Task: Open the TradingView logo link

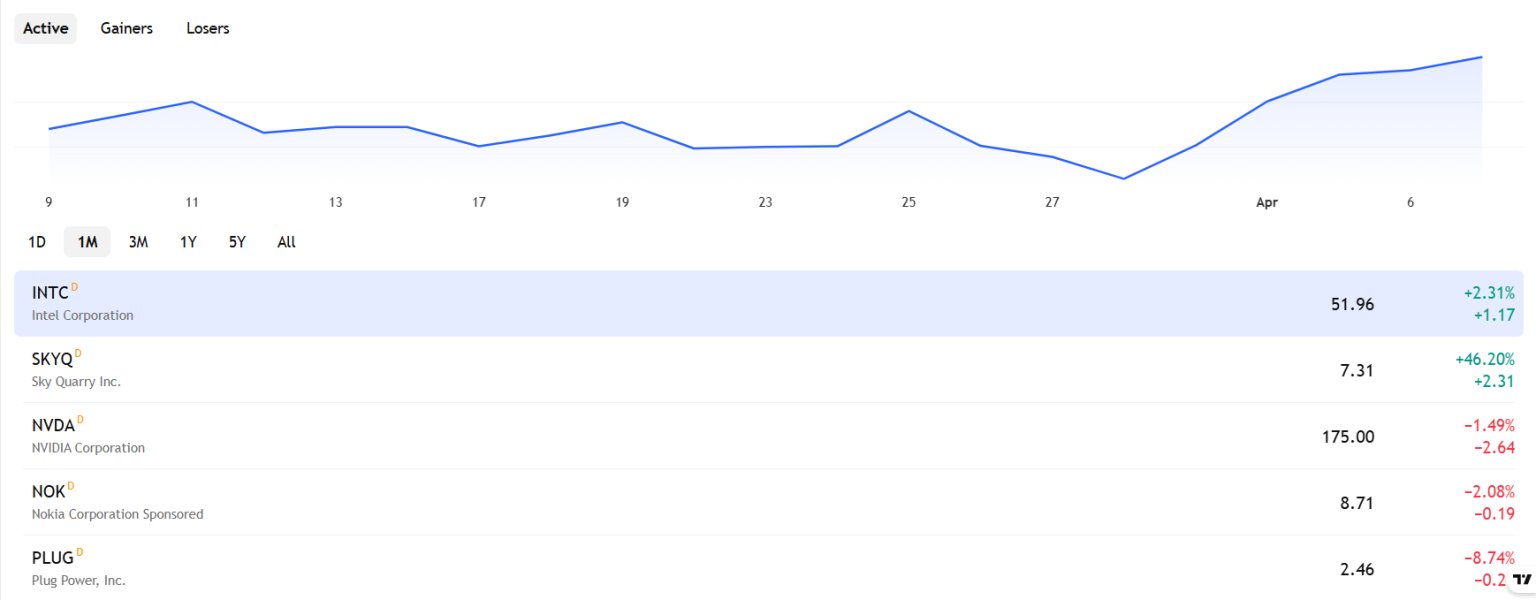Action: point(1522,579)
